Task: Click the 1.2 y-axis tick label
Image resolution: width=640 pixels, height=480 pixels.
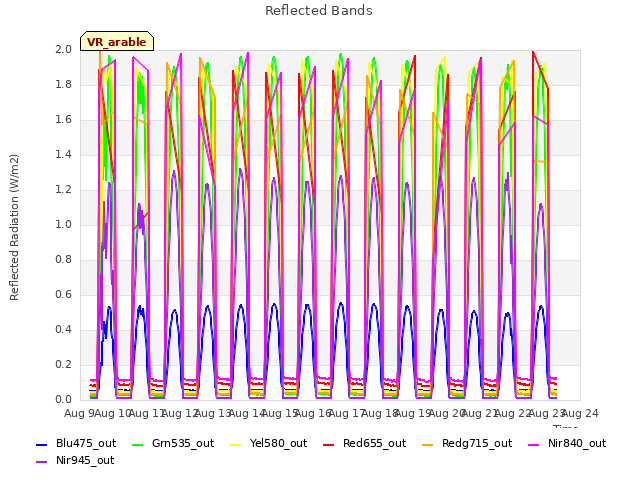Action: [x=63, y=189]
